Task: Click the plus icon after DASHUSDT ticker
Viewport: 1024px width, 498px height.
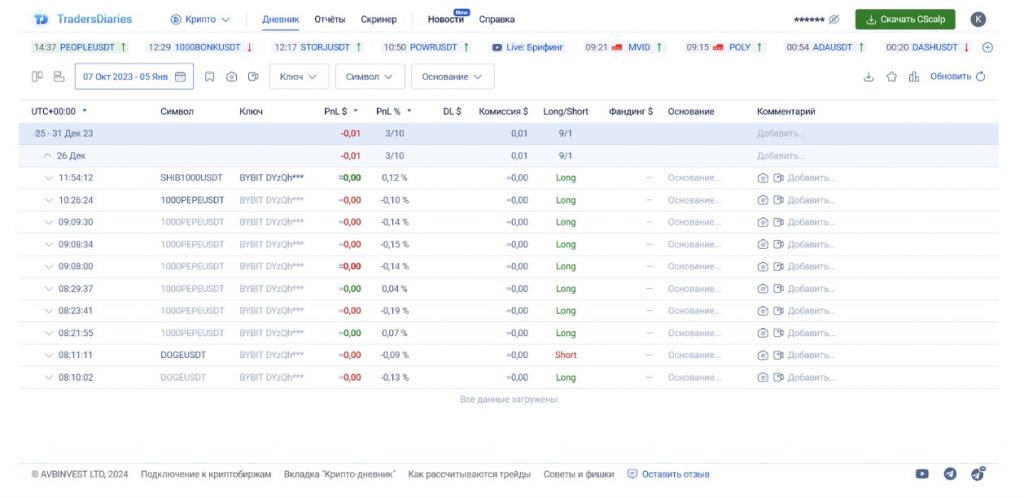Action: tap(988, 47)
